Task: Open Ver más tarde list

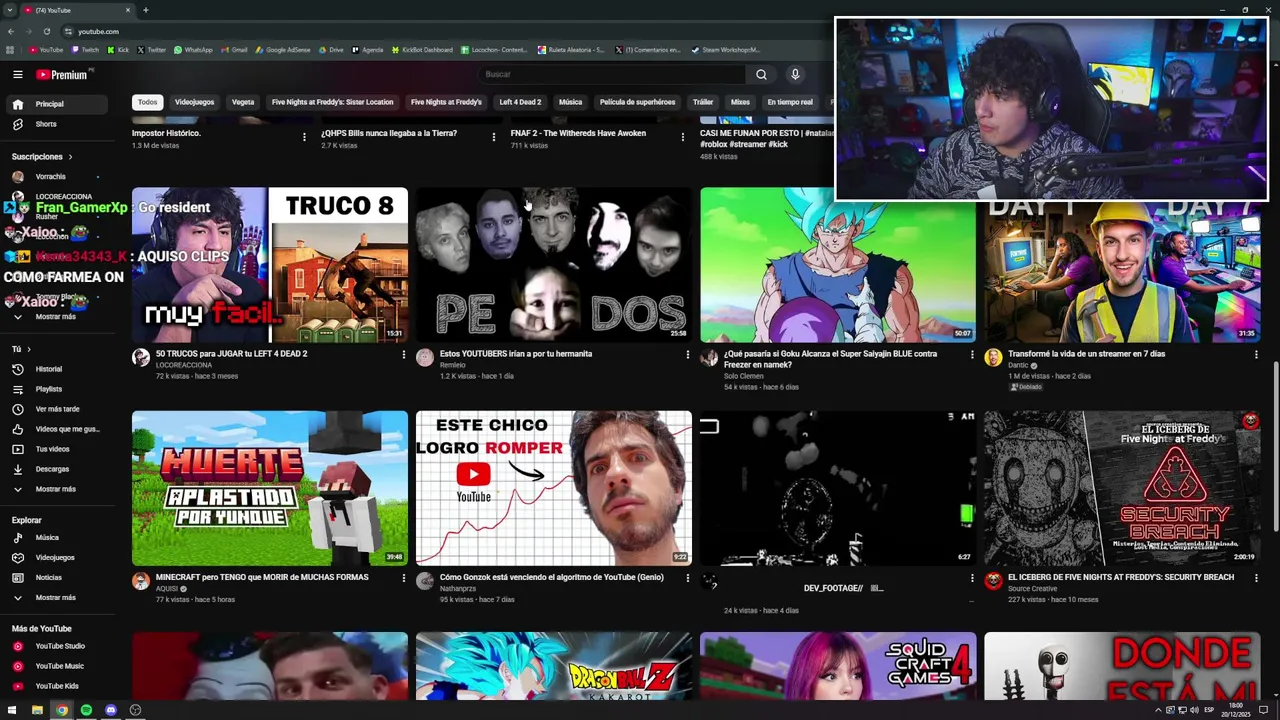Action: coord(57,409)
